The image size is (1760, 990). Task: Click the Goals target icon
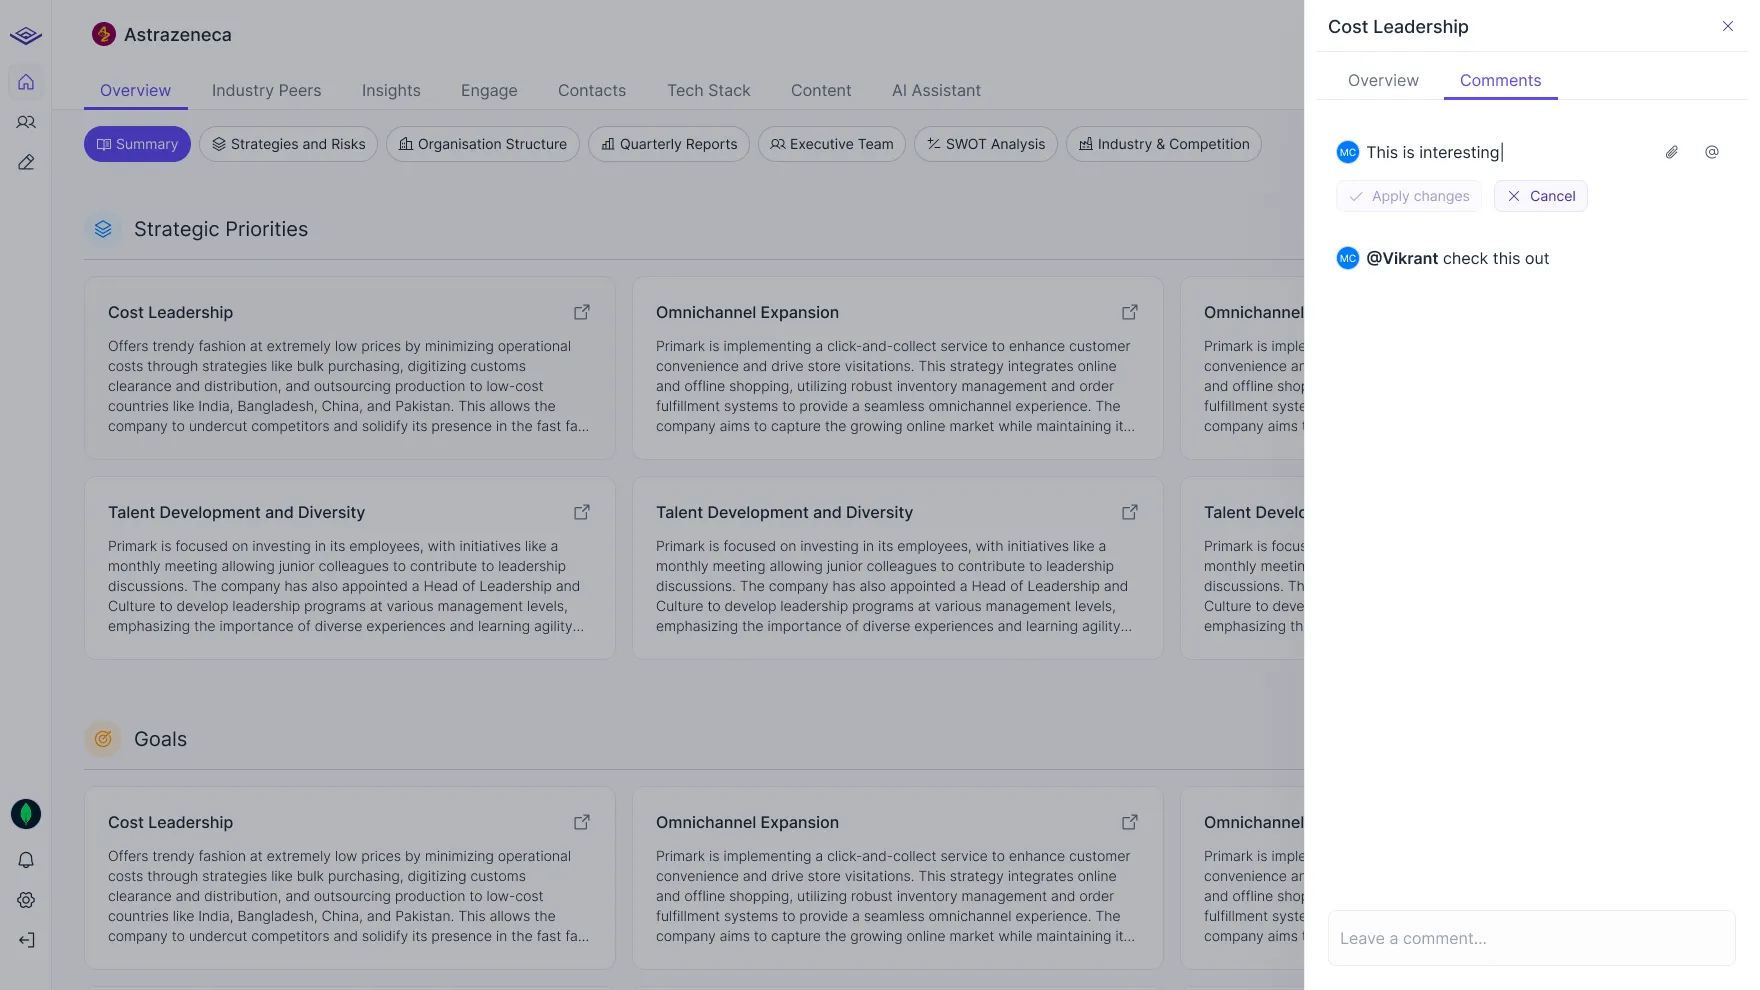(103, 739)
